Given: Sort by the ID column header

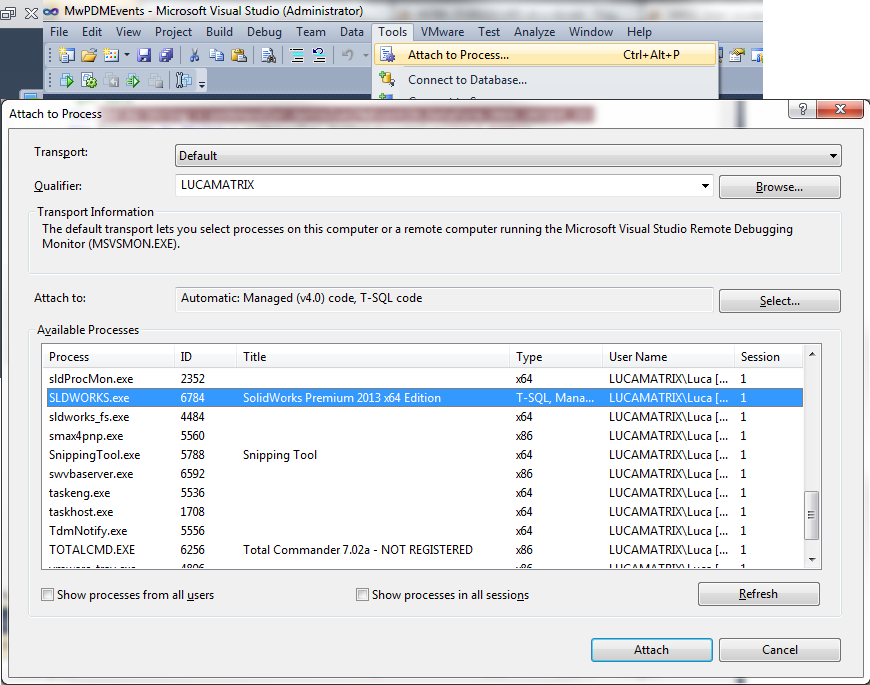Looking at the screenshot, I should (206, 357).
